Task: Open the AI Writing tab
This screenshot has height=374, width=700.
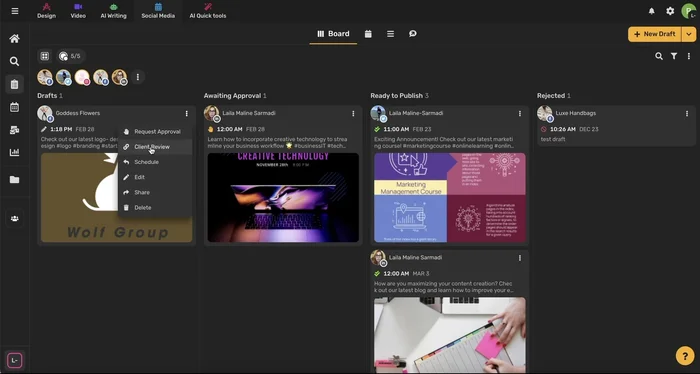Action: pyautogui.click(x=113, y=11)
